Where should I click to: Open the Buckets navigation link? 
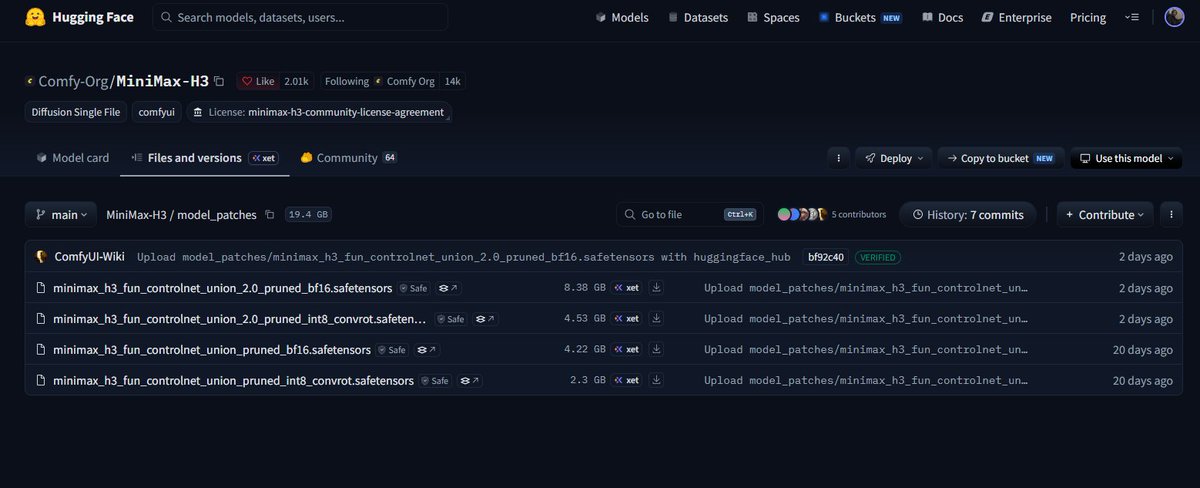click(x=860, y=17)
